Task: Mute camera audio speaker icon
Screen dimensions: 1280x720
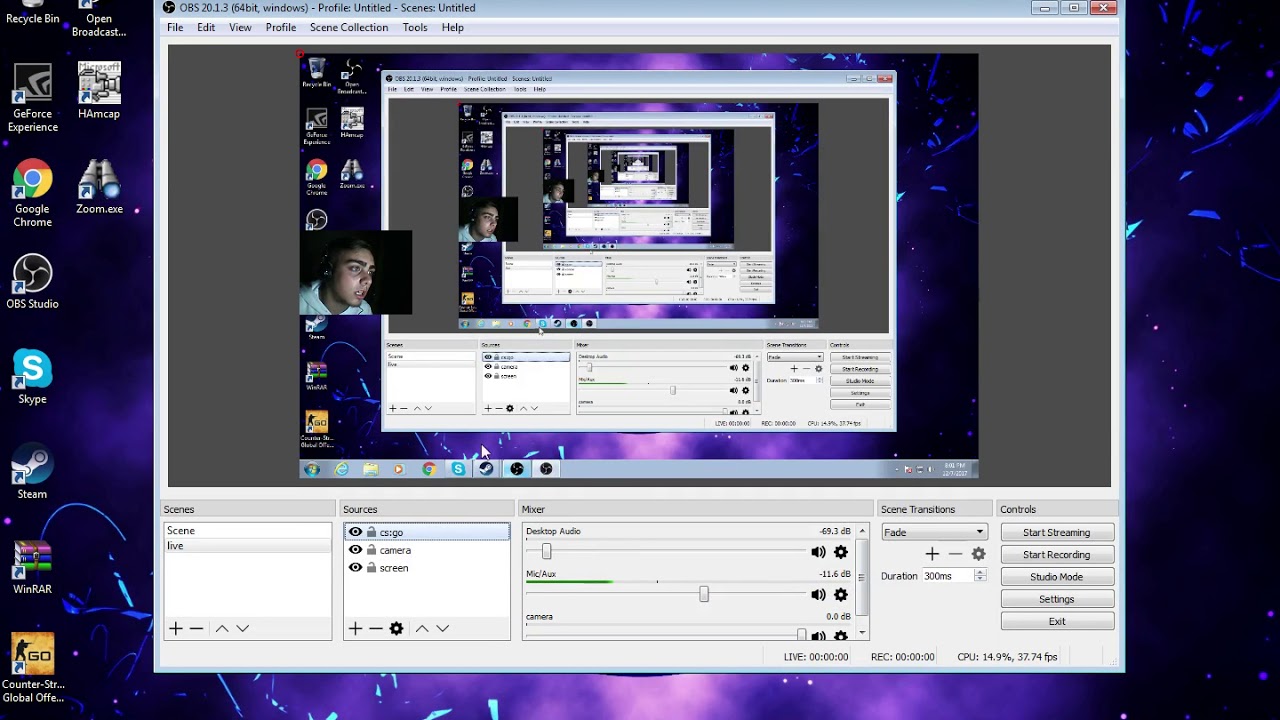Action: (x=818, y=635)
